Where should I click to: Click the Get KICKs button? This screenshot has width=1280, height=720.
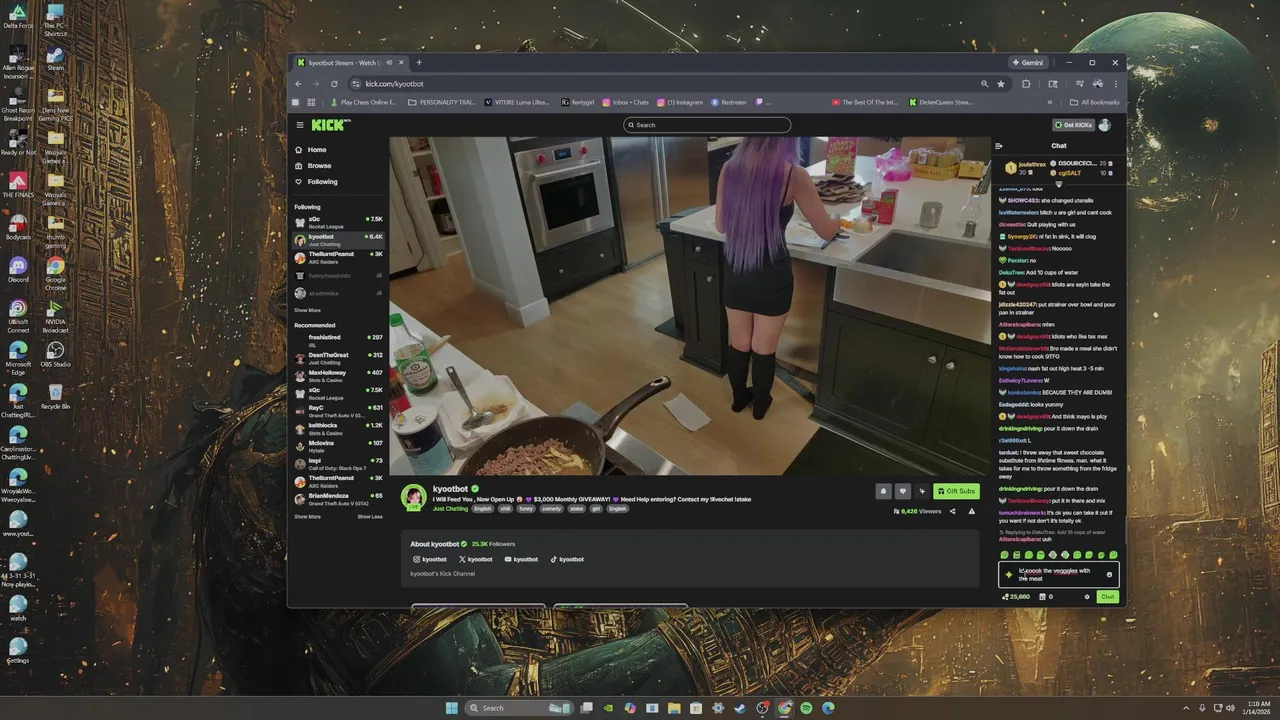(1073, 125)
